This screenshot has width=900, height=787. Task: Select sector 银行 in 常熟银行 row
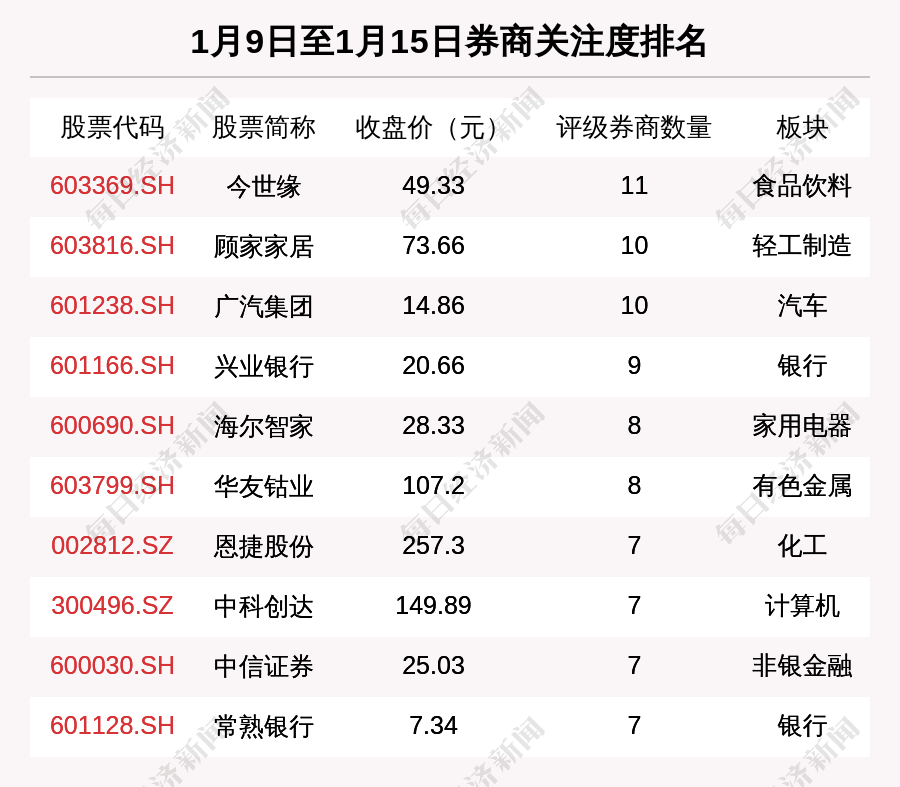(x=802, y=726)
